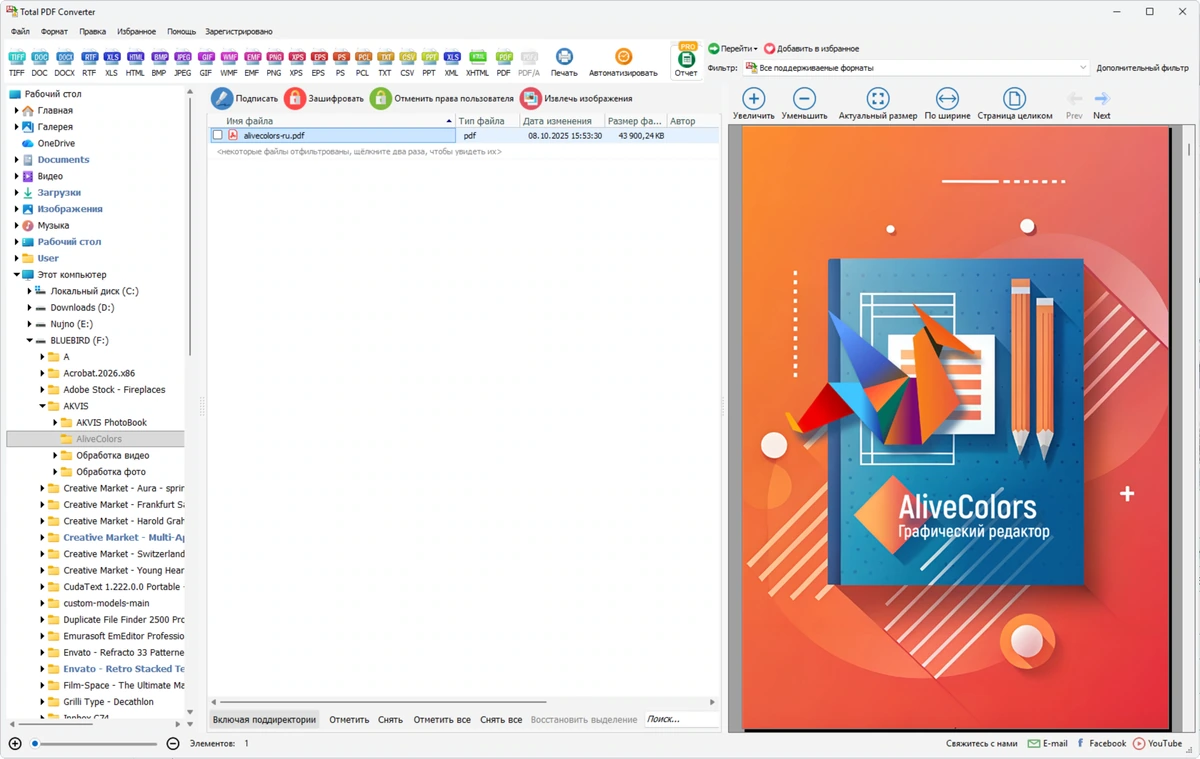Select PPT output format icon
The height and width of the screenshot is (759, 1200).
tap(429, 64)
